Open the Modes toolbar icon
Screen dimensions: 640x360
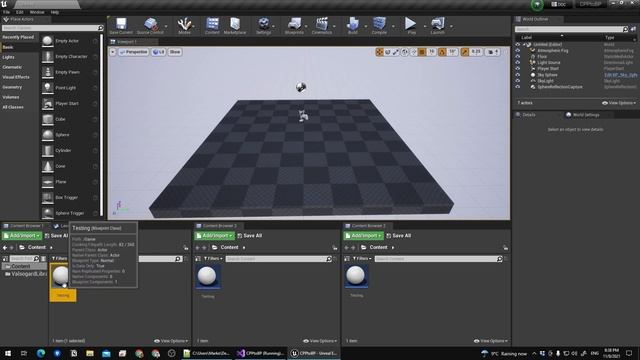point(184,26)
